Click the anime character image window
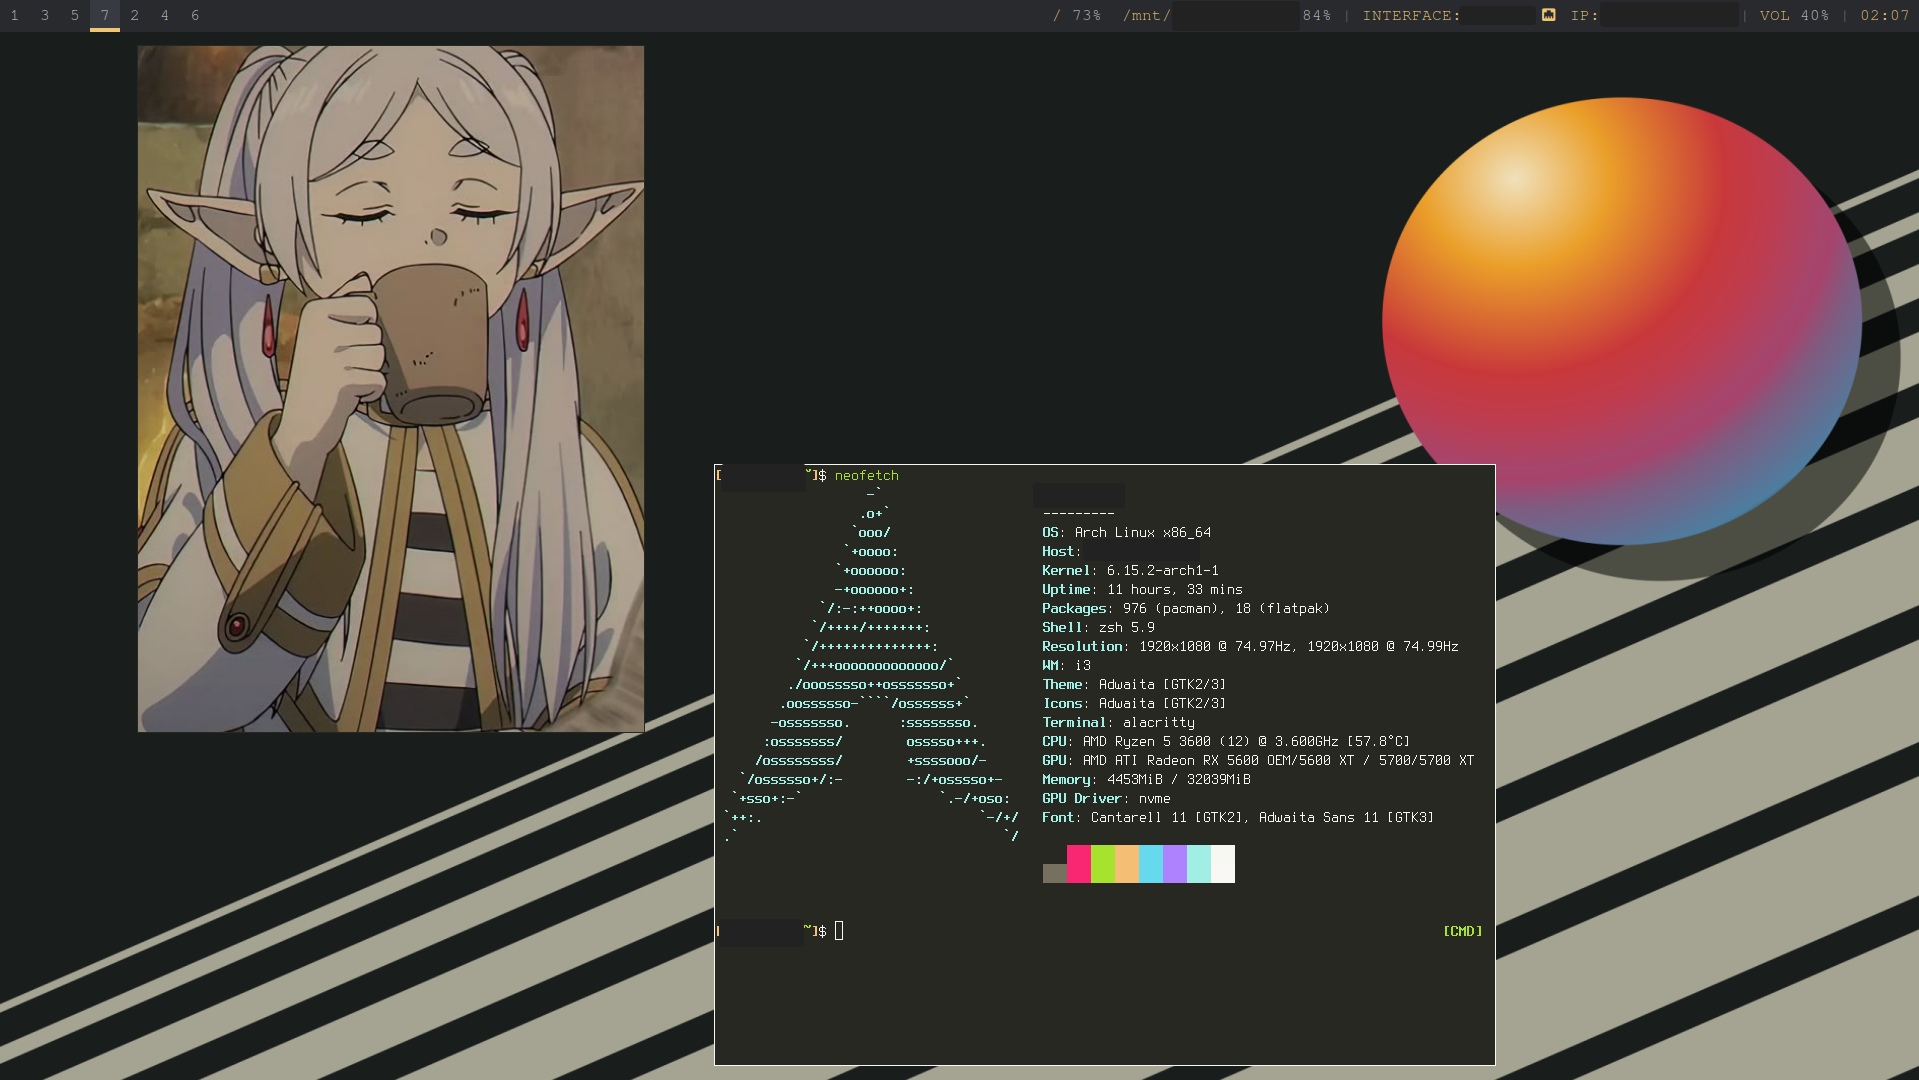 coord(391,389)
